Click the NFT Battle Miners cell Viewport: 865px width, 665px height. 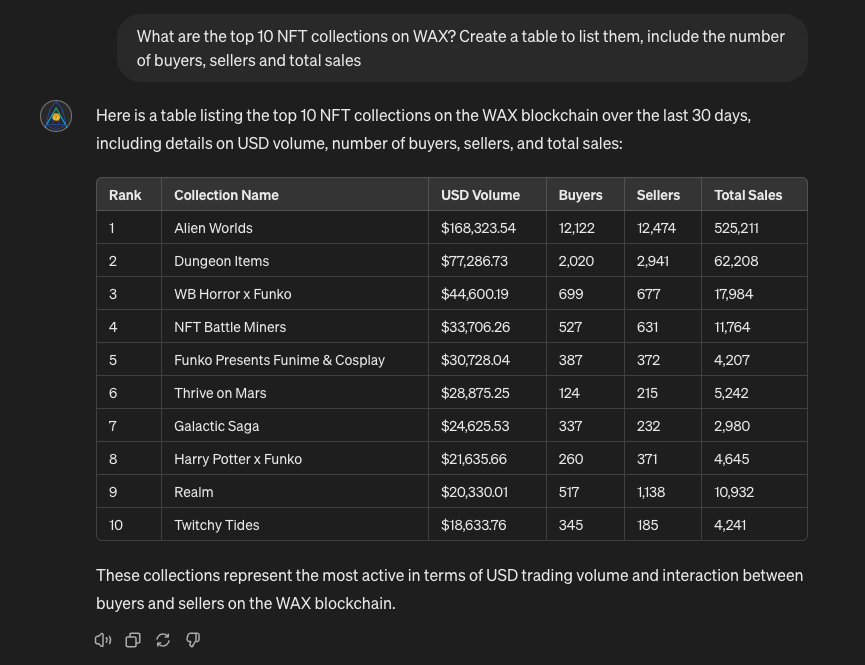pos(230,327)
